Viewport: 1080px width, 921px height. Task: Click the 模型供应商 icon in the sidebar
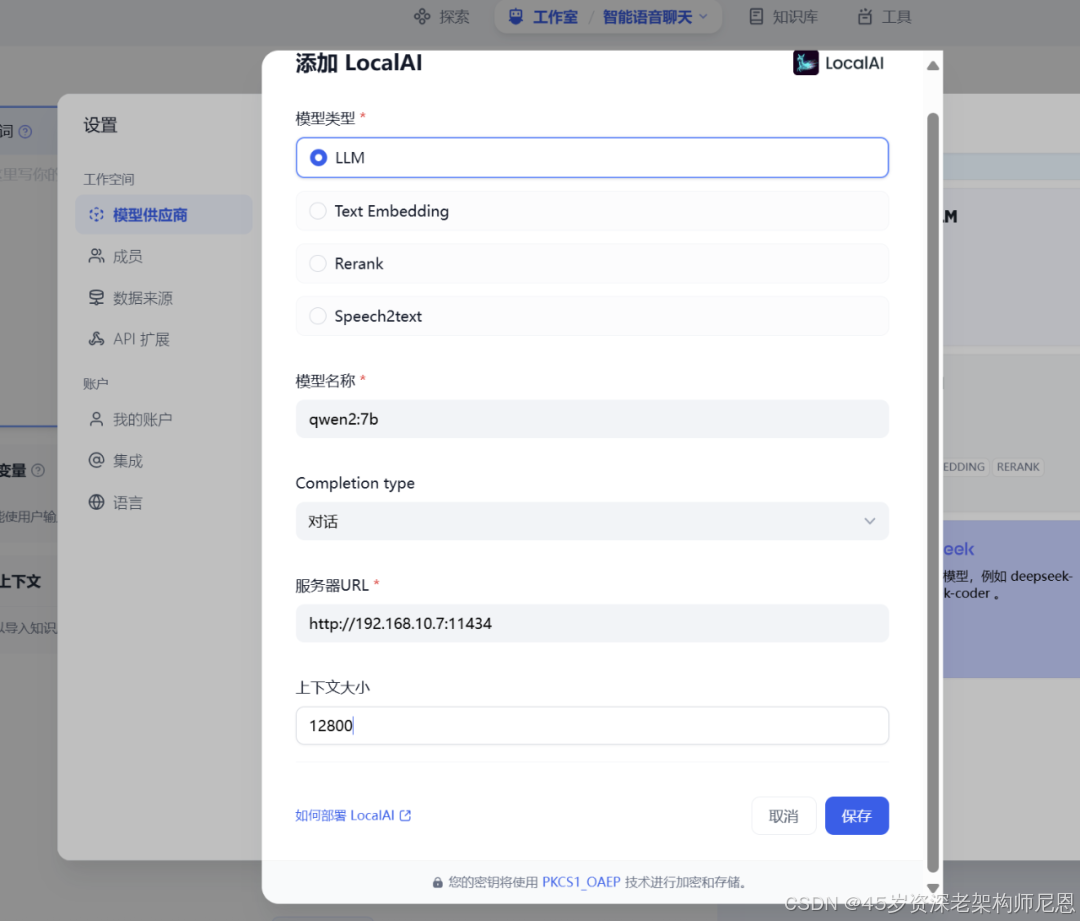(x=96, y=215)
